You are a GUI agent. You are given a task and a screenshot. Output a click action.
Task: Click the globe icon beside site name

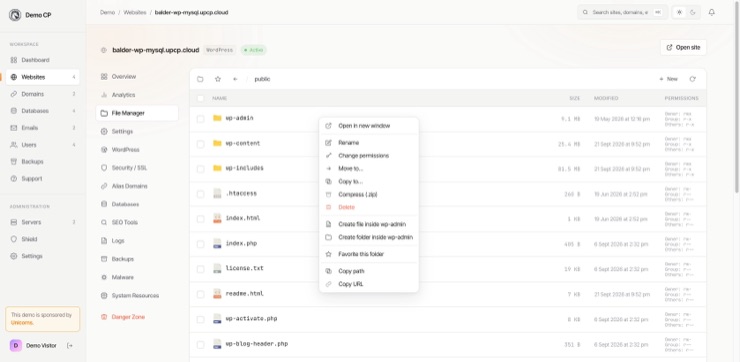click(104, 50)
